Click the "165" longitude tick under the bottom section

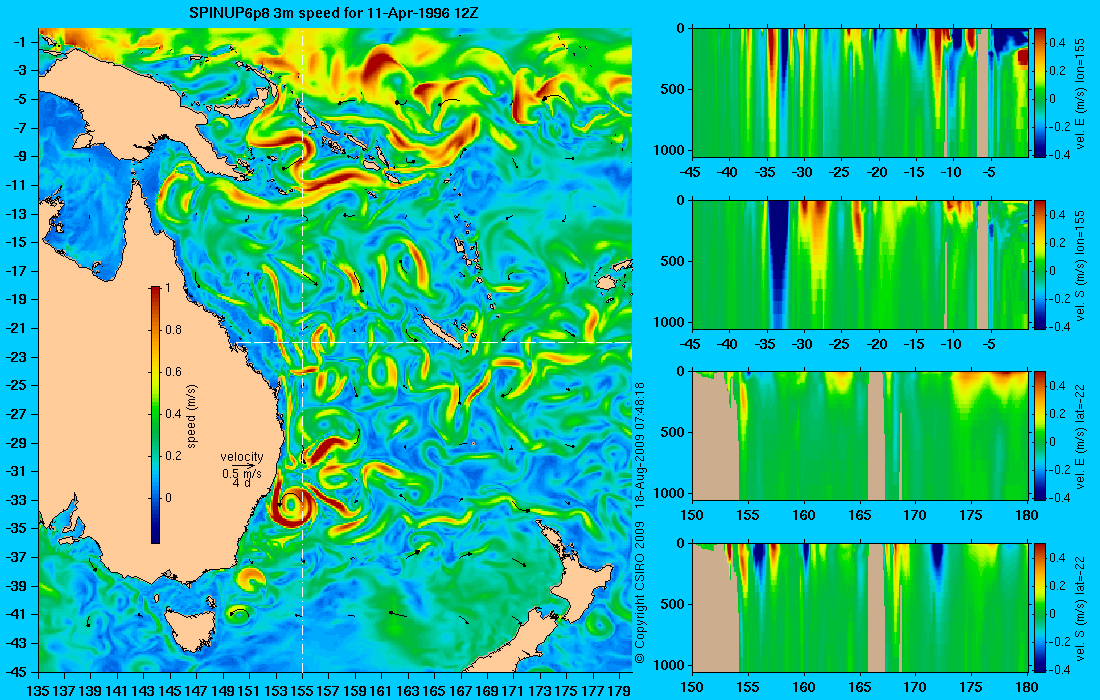(860, 685)
